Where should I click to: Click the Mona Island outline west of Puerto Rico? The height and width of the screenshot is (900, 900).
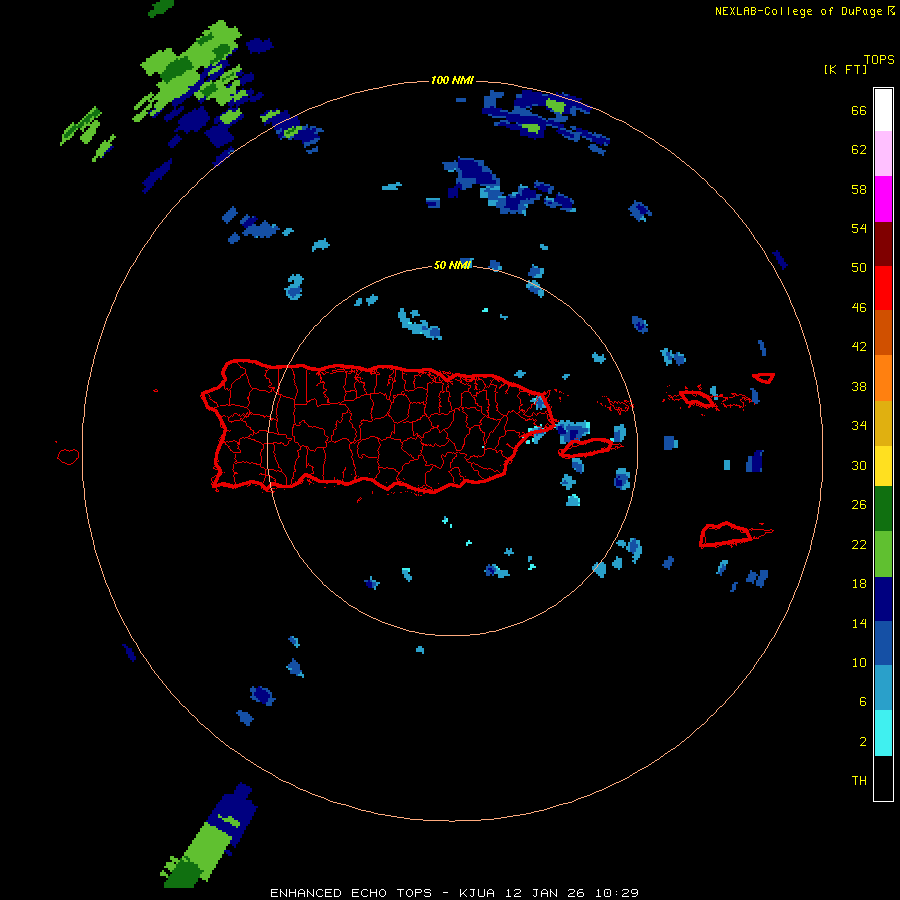point(68,456)
